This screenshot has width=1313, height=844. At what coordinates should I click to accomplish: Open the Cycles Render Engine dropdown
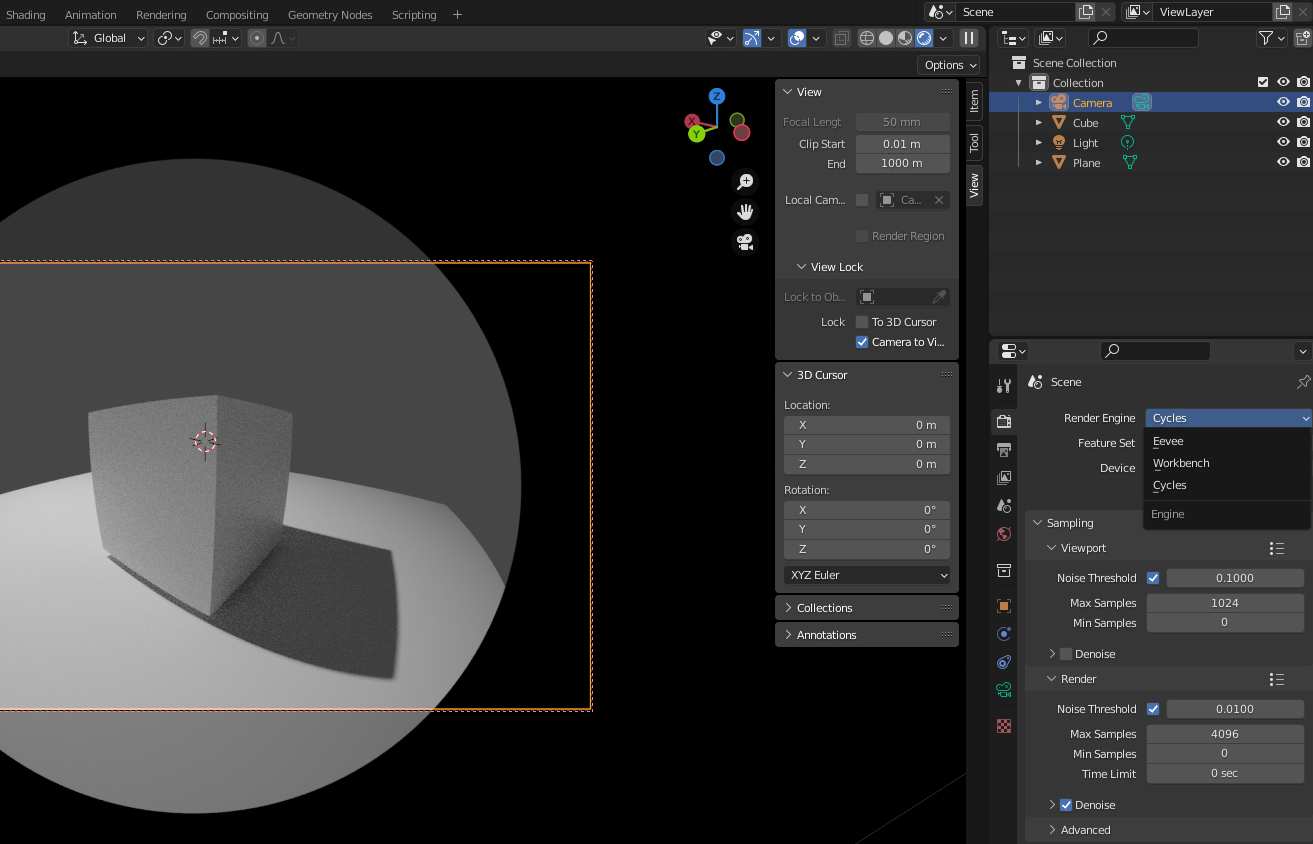(1228, 418)
